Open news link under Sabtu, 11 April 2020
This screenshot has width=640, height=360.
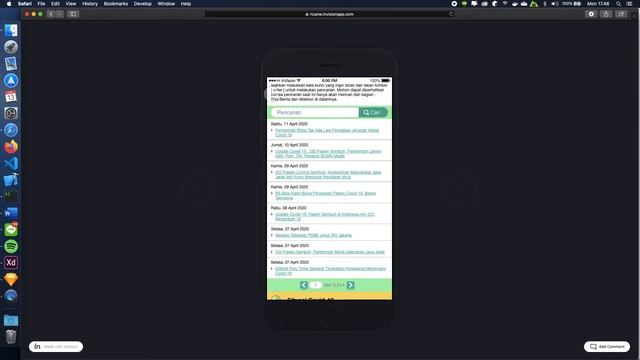[327, 132]
